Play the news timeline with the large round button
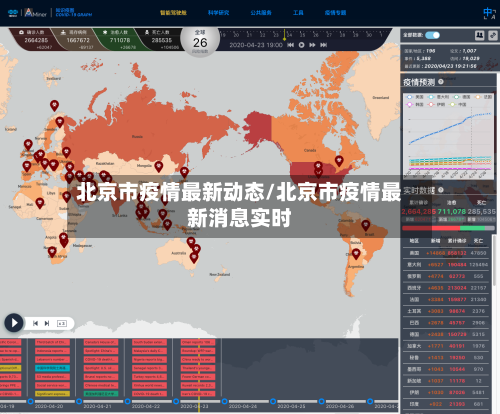 click(x=14, y=323)
